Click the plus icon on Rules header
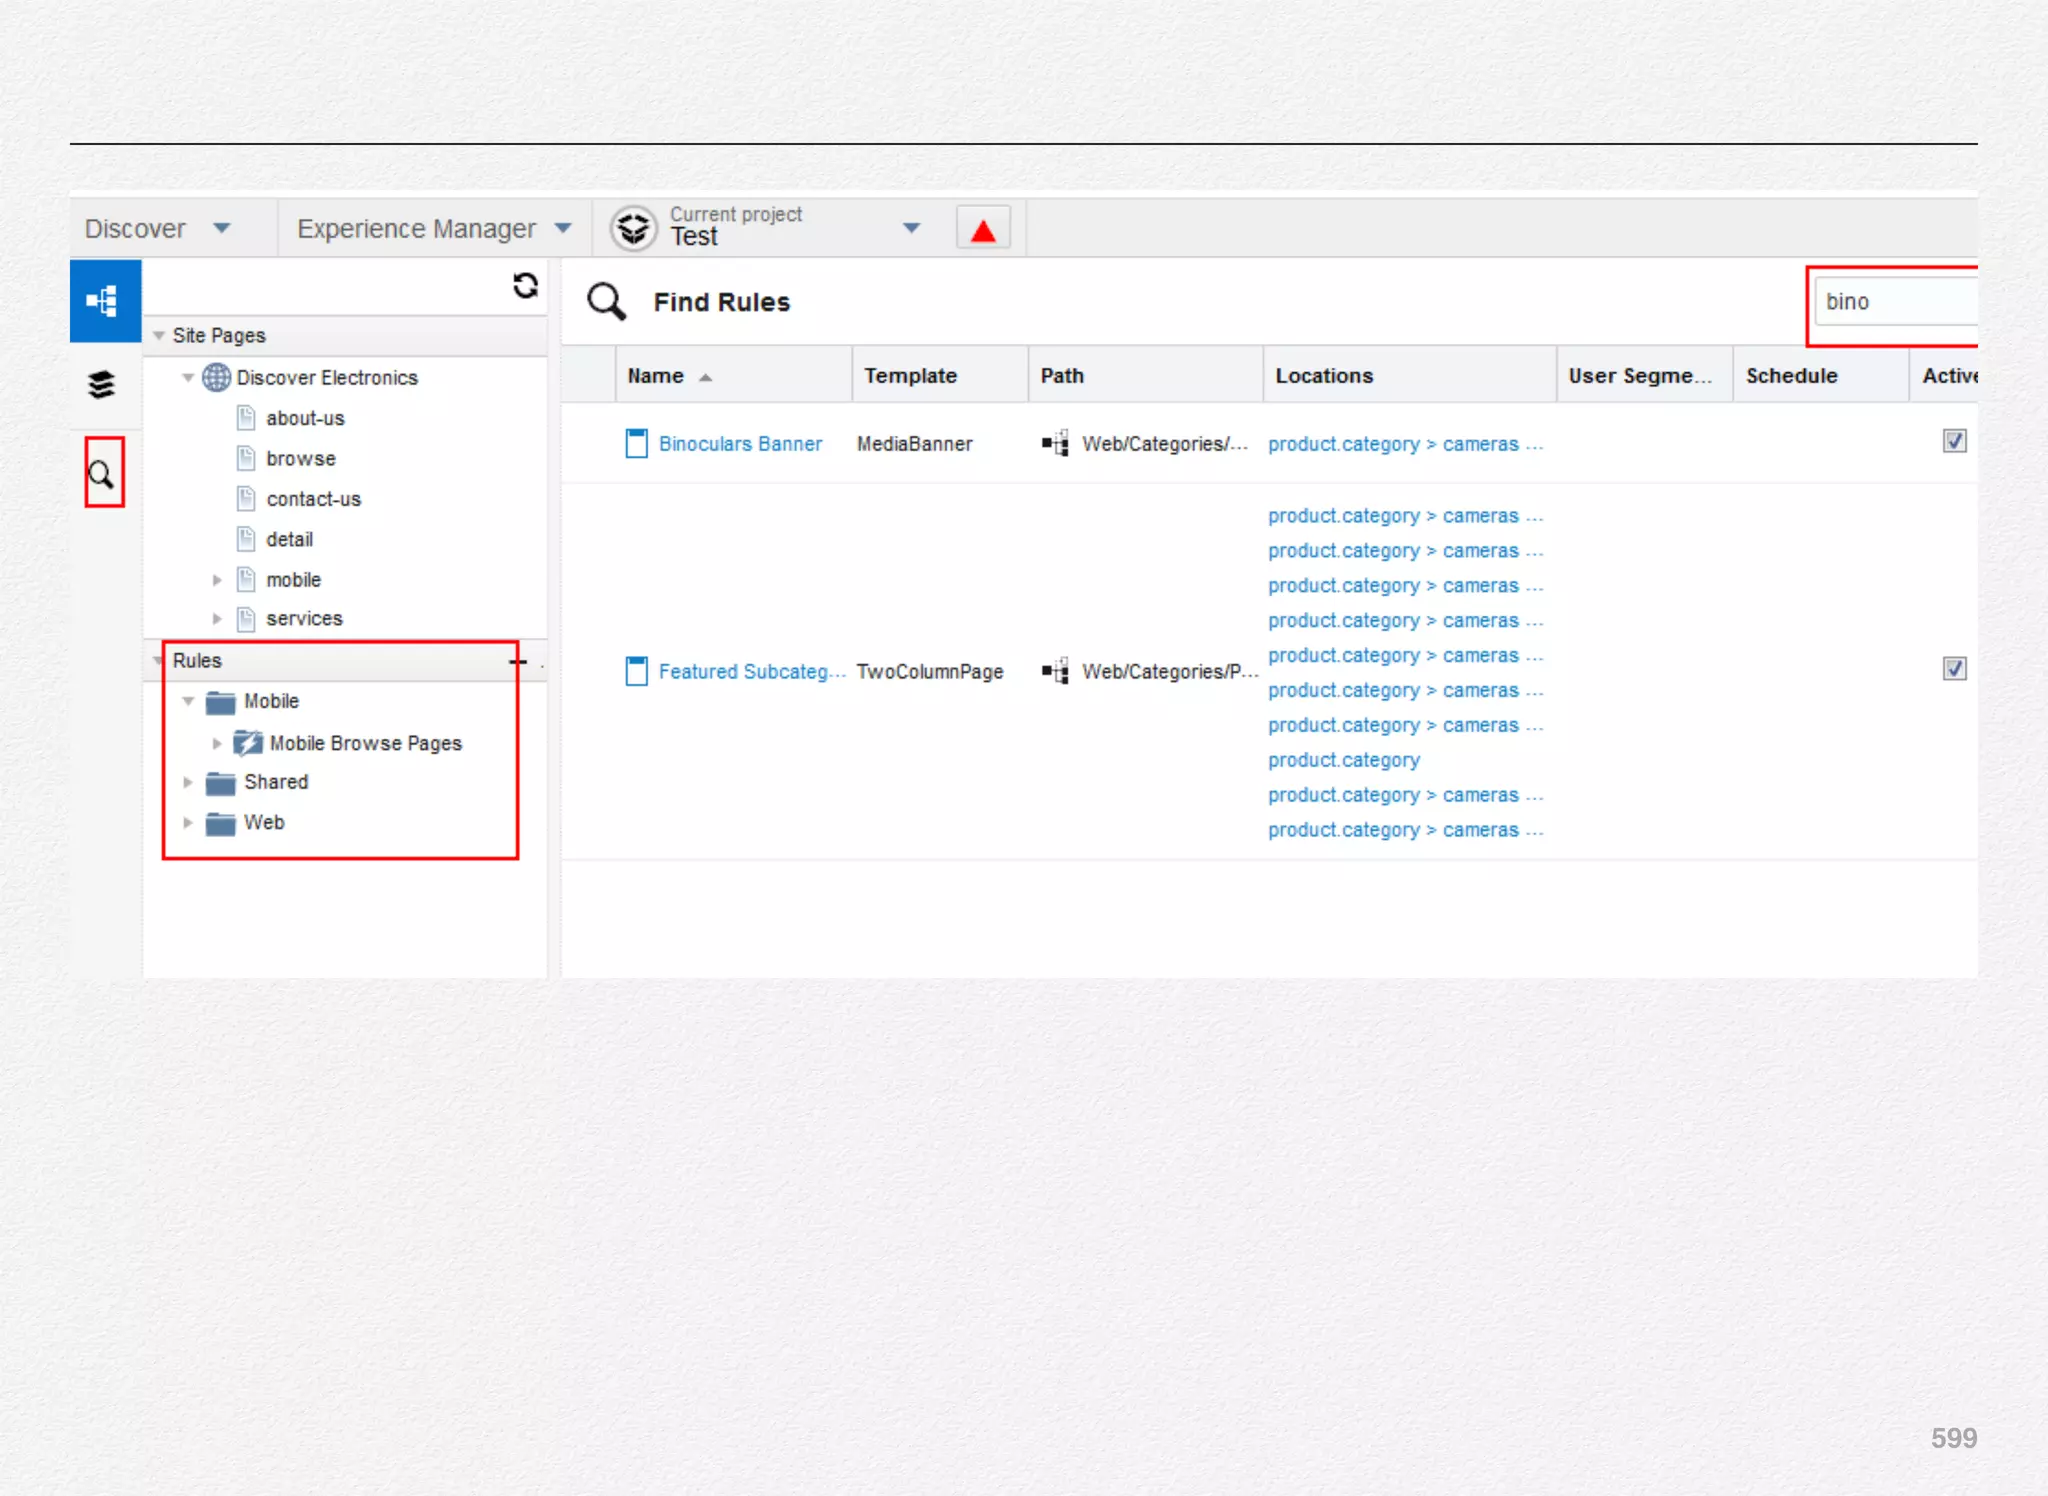 [517, 661]
